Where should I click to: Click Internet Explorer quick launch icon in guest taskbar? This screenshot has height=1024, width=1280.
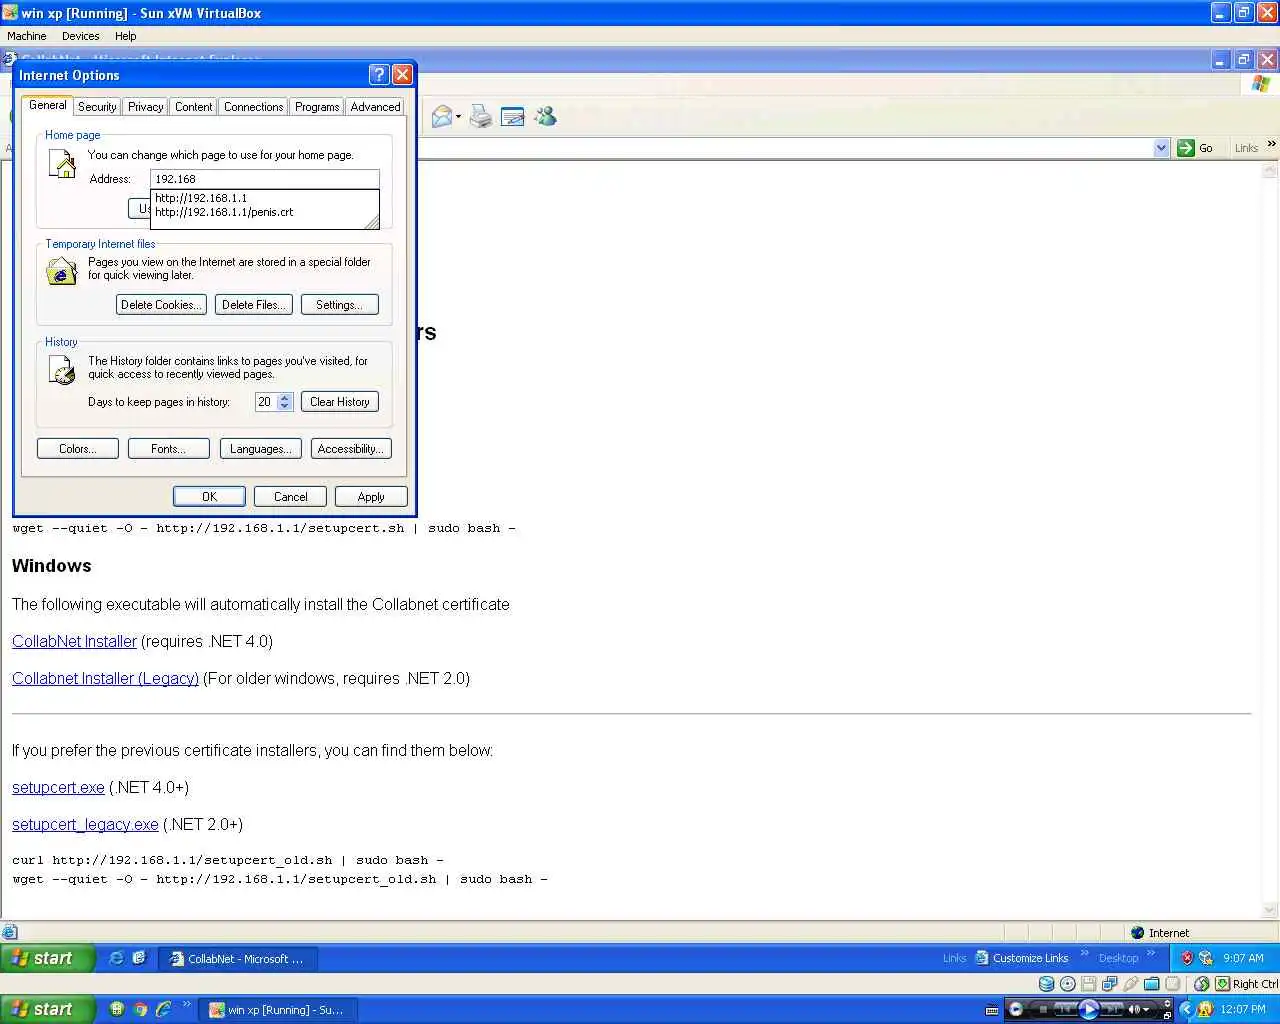click(116, 958)
